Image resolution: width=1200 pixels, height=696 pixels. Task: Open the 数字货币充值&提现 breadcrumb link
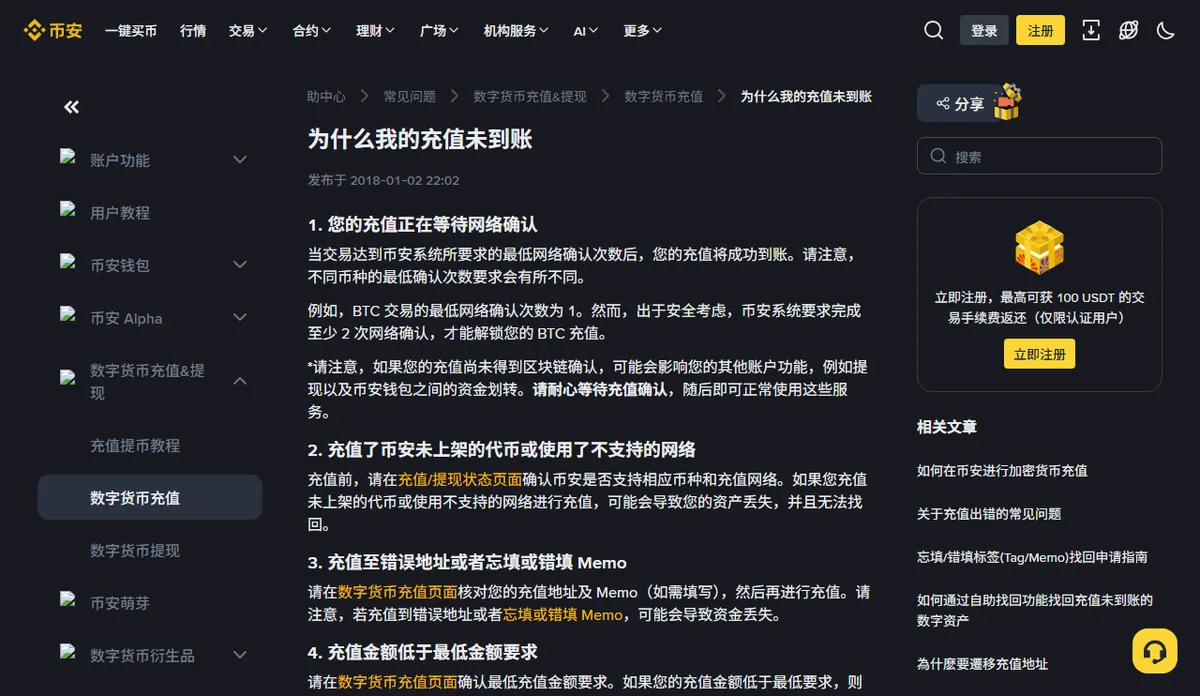coord(530,97)
